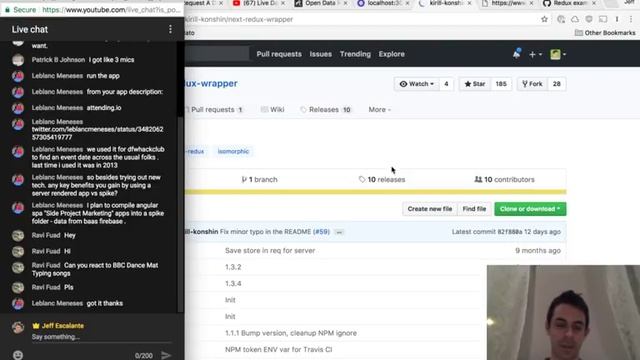View 10 releases
The height and width of the screenshot is (360, 640).
point(382,180)
